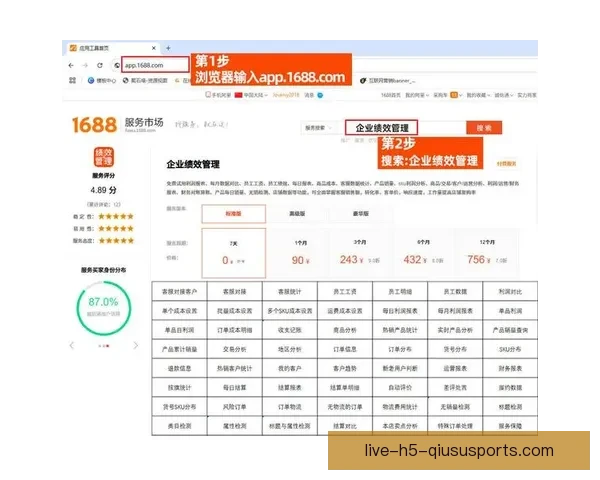This screenshot has width=600, height=480.
Task: Click the 属性检测 cell
Action: click(x=235, y=426)
